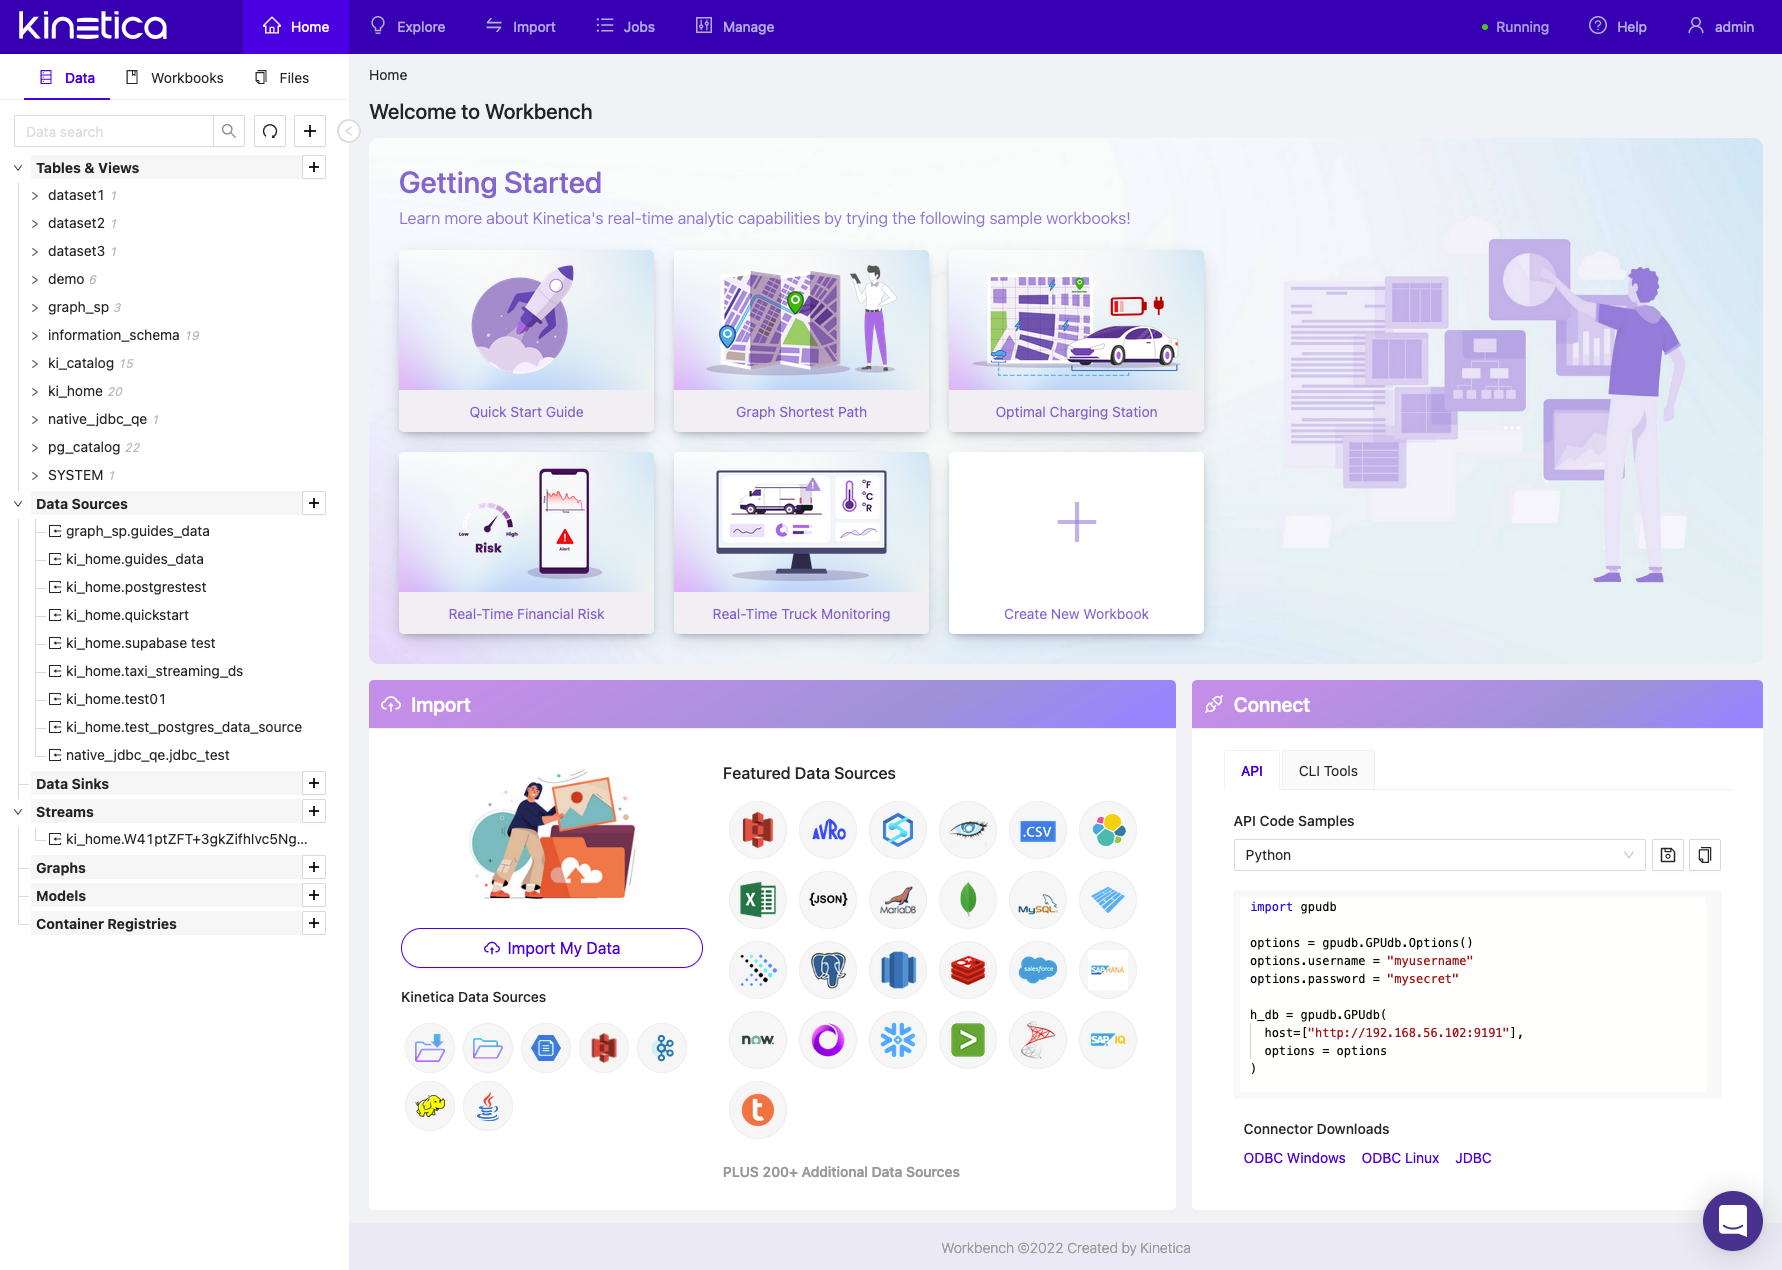The width and height of the screenshot is (1782, 1270).
Task: Click the data search magnifier icon
Action: [229, 131]
